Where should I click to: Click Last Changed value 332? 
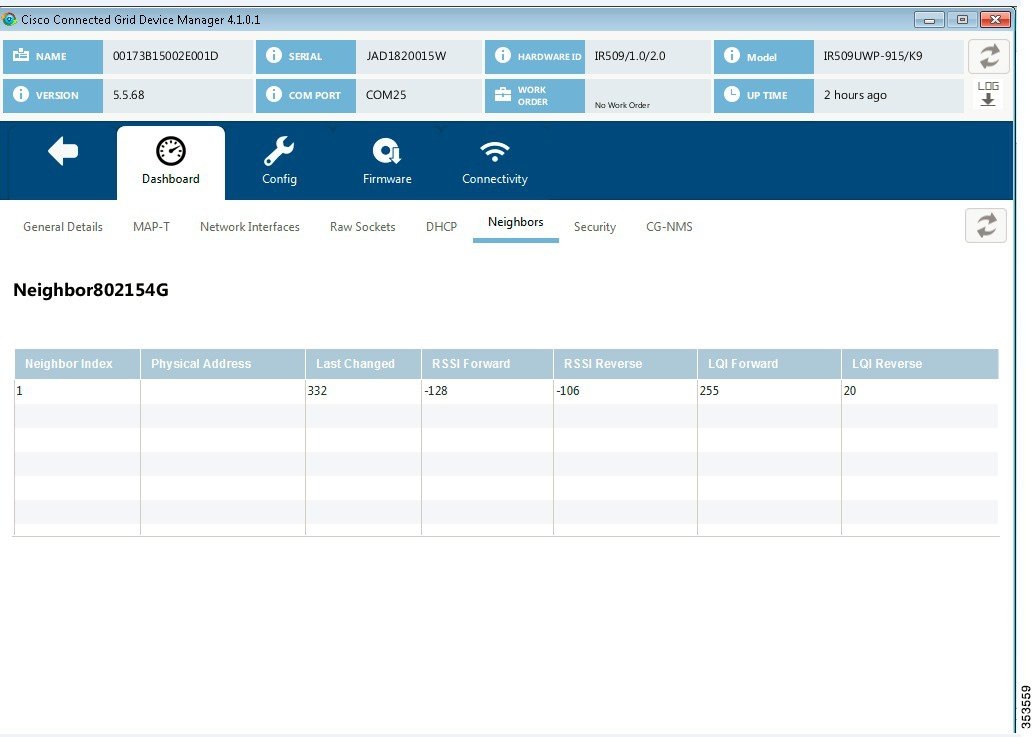(317, 391)
